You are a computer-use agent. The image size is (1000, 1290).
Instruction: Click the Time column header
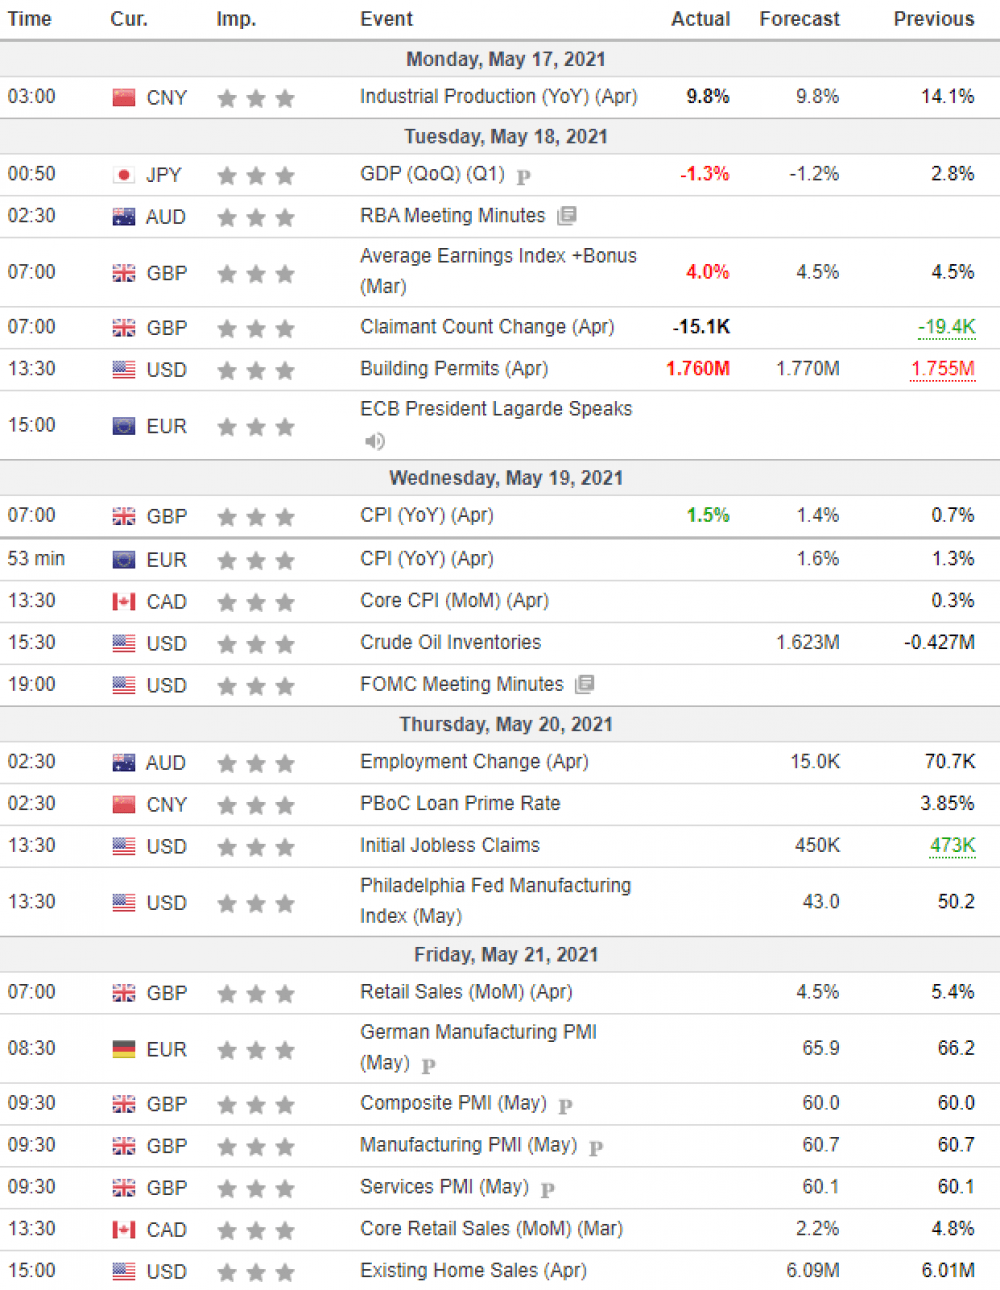(30, 19)
